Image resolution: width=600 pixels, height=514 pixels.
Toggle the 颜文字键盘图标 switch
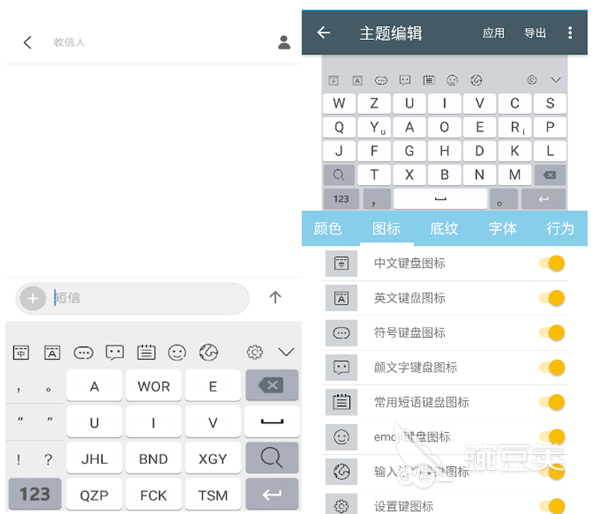tap(553, 368)
